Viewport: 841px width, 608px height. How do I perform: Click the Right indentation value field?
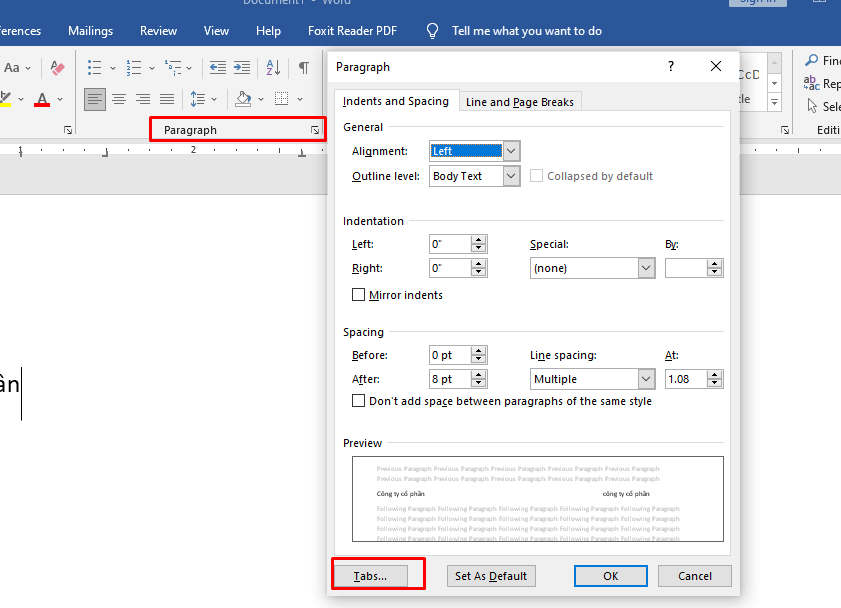[x=451, y=268]
